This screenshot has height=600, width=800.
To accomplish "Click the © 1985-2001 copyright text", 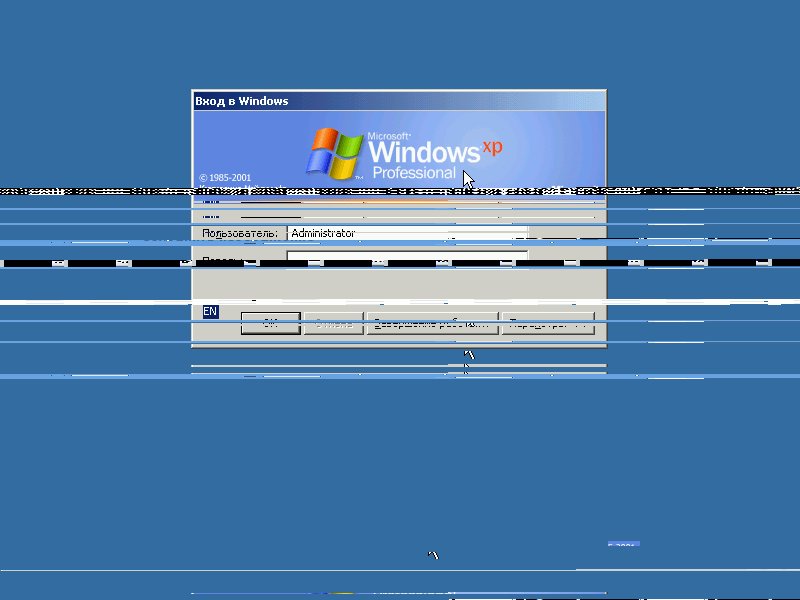I will click(225, 178).
